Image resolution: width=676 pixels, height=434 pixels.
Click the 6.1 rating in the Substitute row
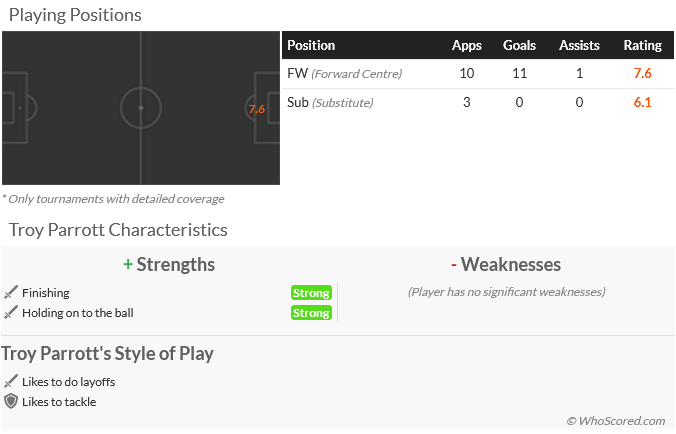pyautogui.click(x=642, y=103)
